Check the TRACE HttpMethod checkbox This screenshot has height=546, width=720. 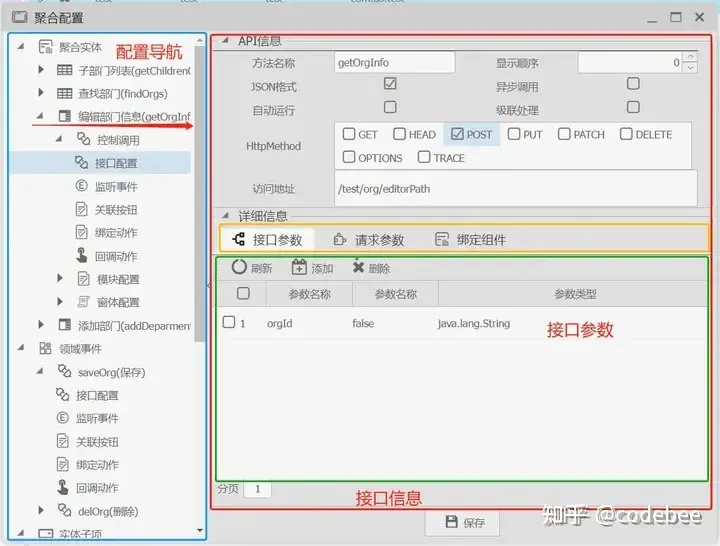point(424,157)
